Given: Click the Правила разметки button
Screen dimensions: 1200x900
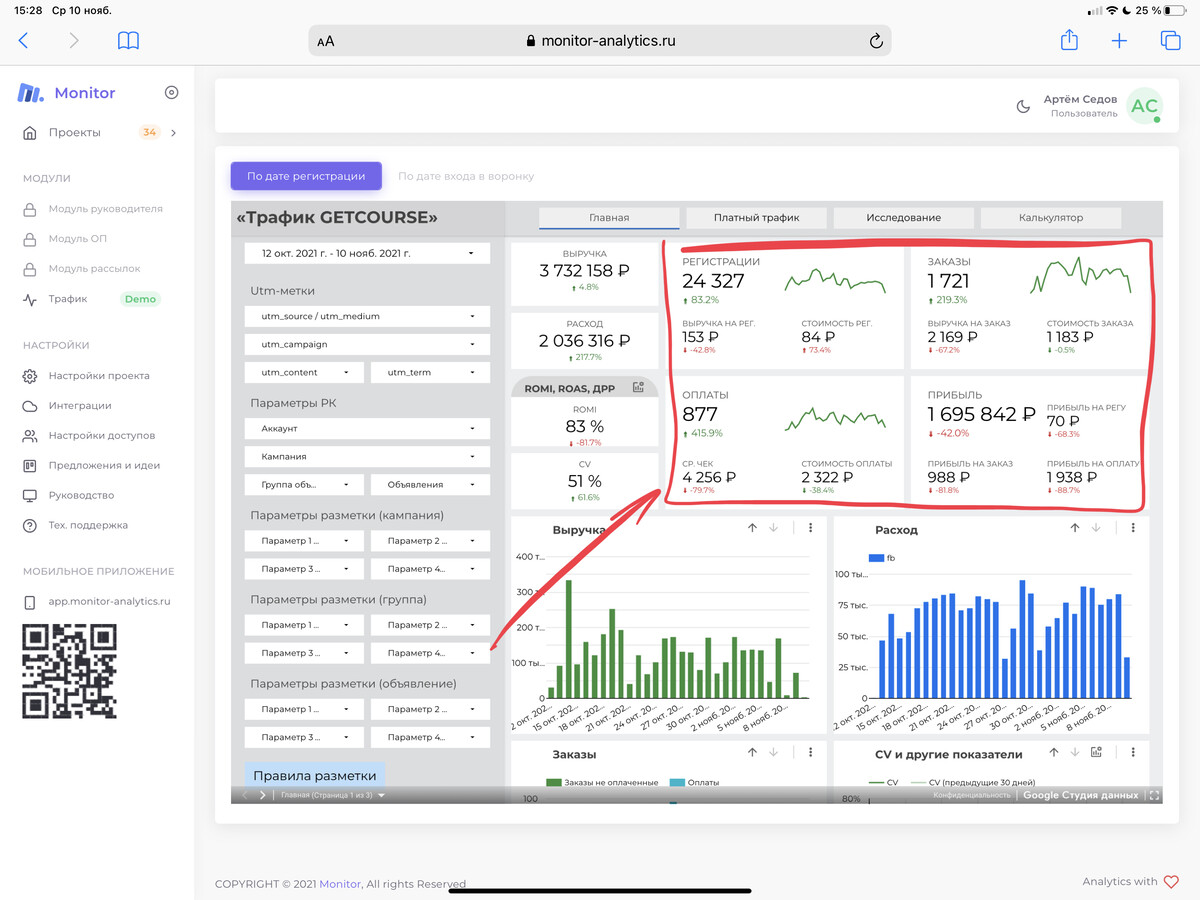Looking at the screenshot, I should point(315,775).
